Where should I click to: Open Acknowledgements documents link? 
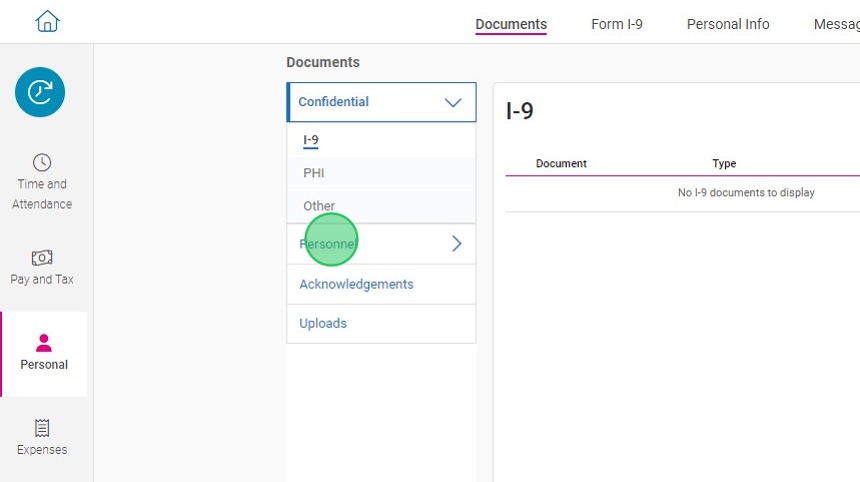(356, 284)
